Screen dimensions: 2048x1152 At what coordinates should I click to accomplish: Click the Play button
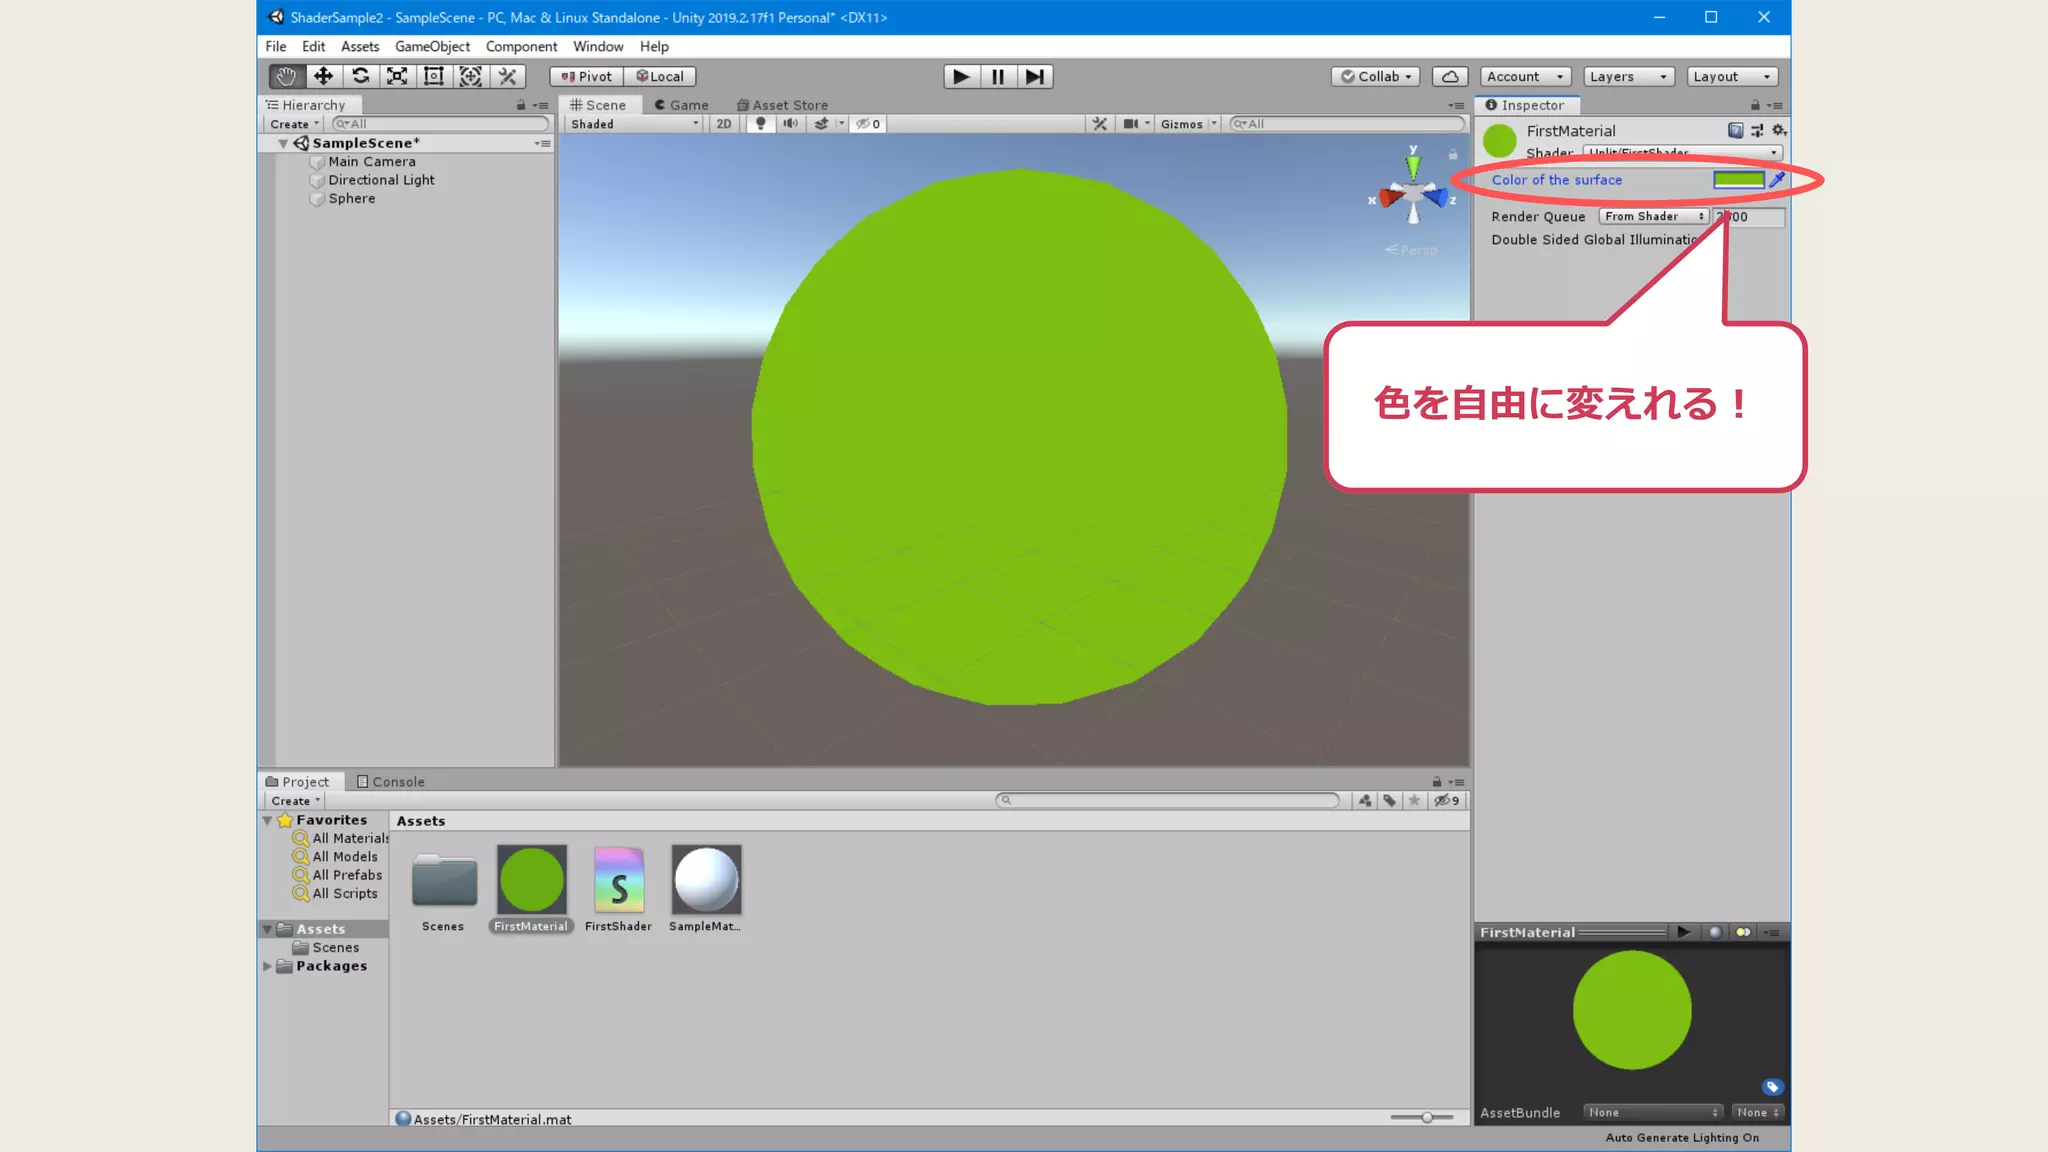point(960,76)
